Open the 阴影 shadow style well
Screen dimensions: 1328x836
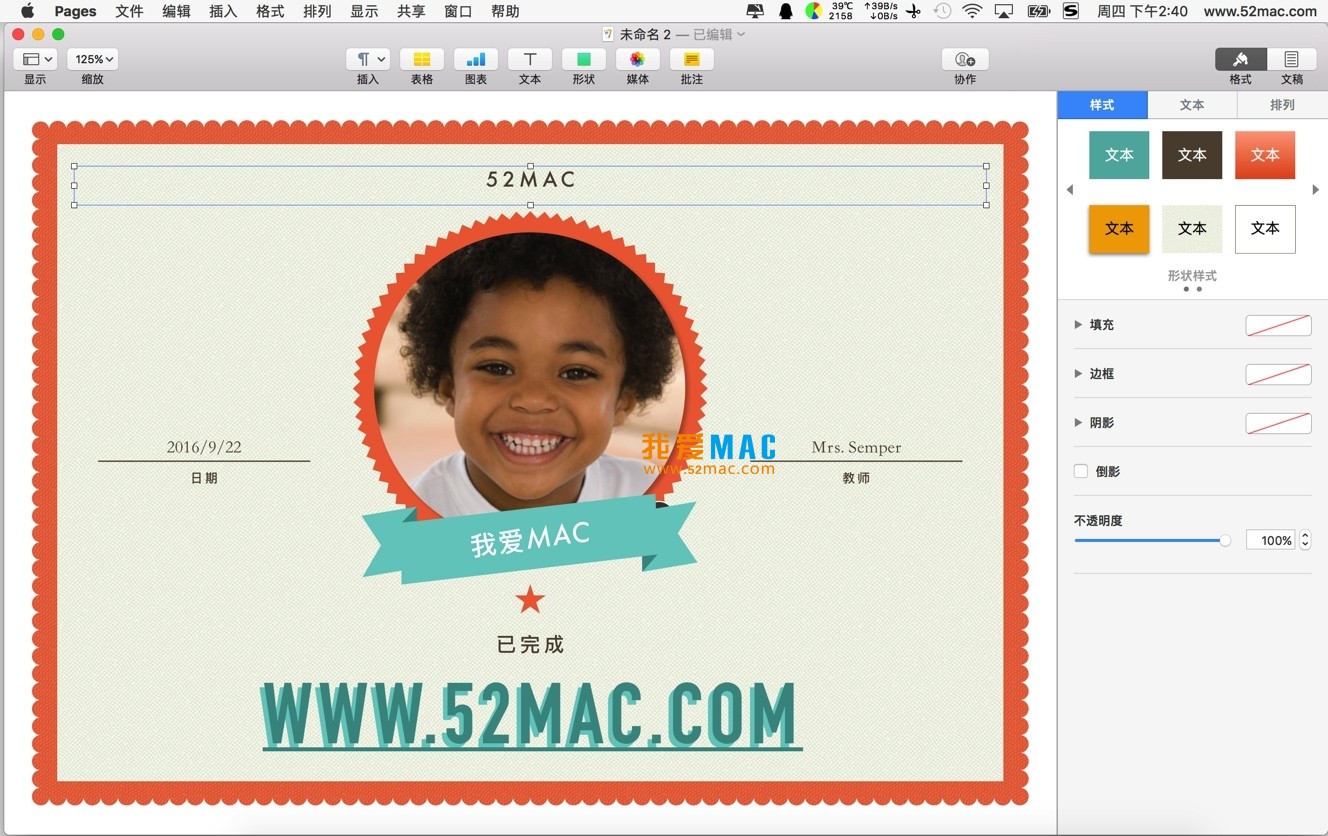1278,423
